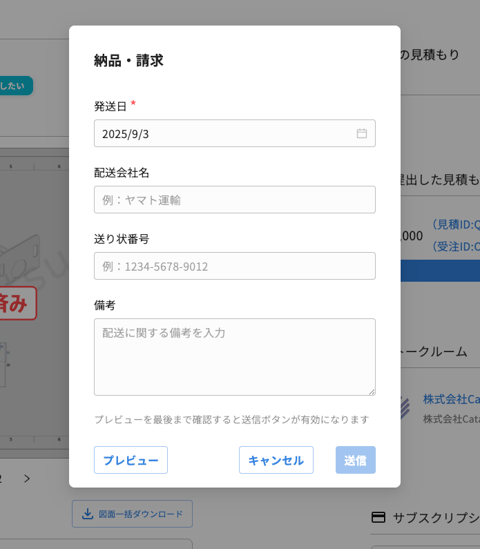Viewport: 480px width, 549px height.
Task: Click the download icon for 図面一括ダウンロード
Action: 87,514
